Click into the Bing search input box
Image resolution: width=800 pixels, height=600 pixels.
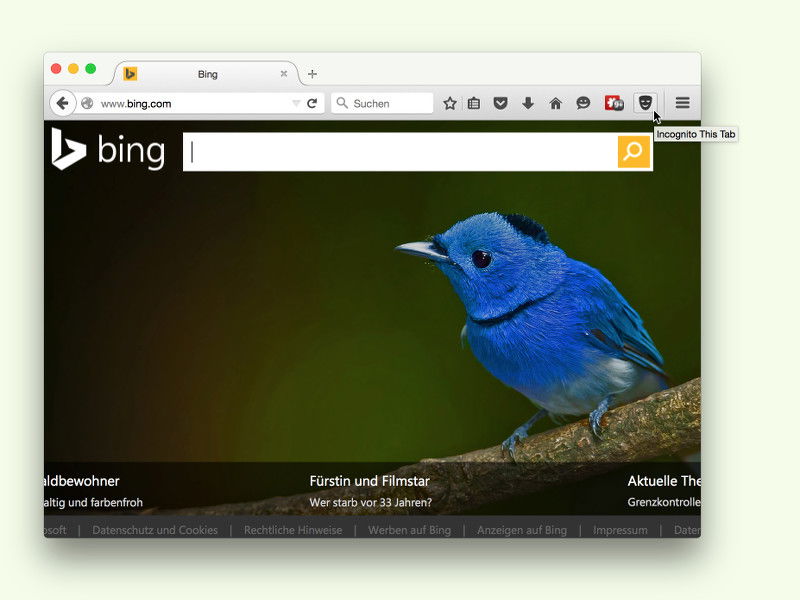coord(400,152)
